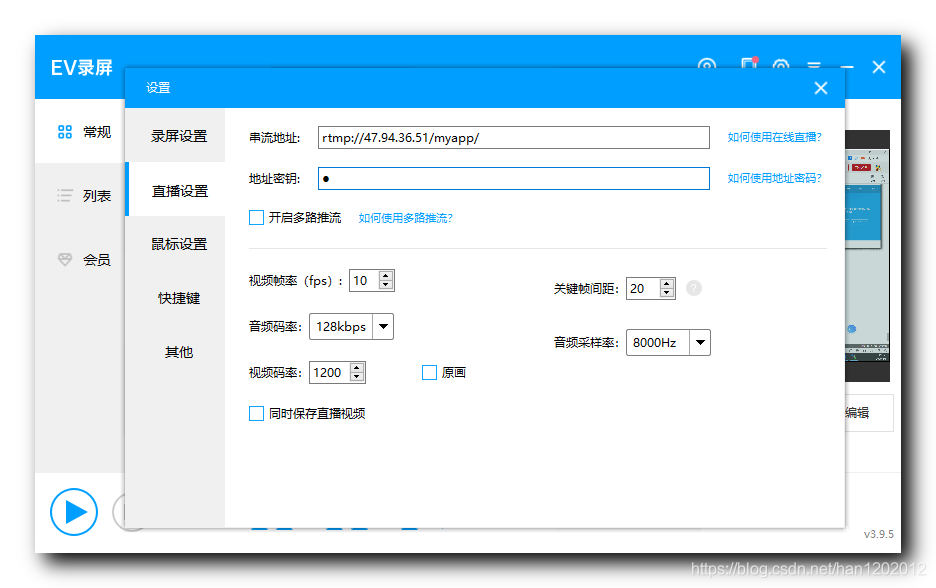Click the diamond icon beside 会员

point(64,259)
